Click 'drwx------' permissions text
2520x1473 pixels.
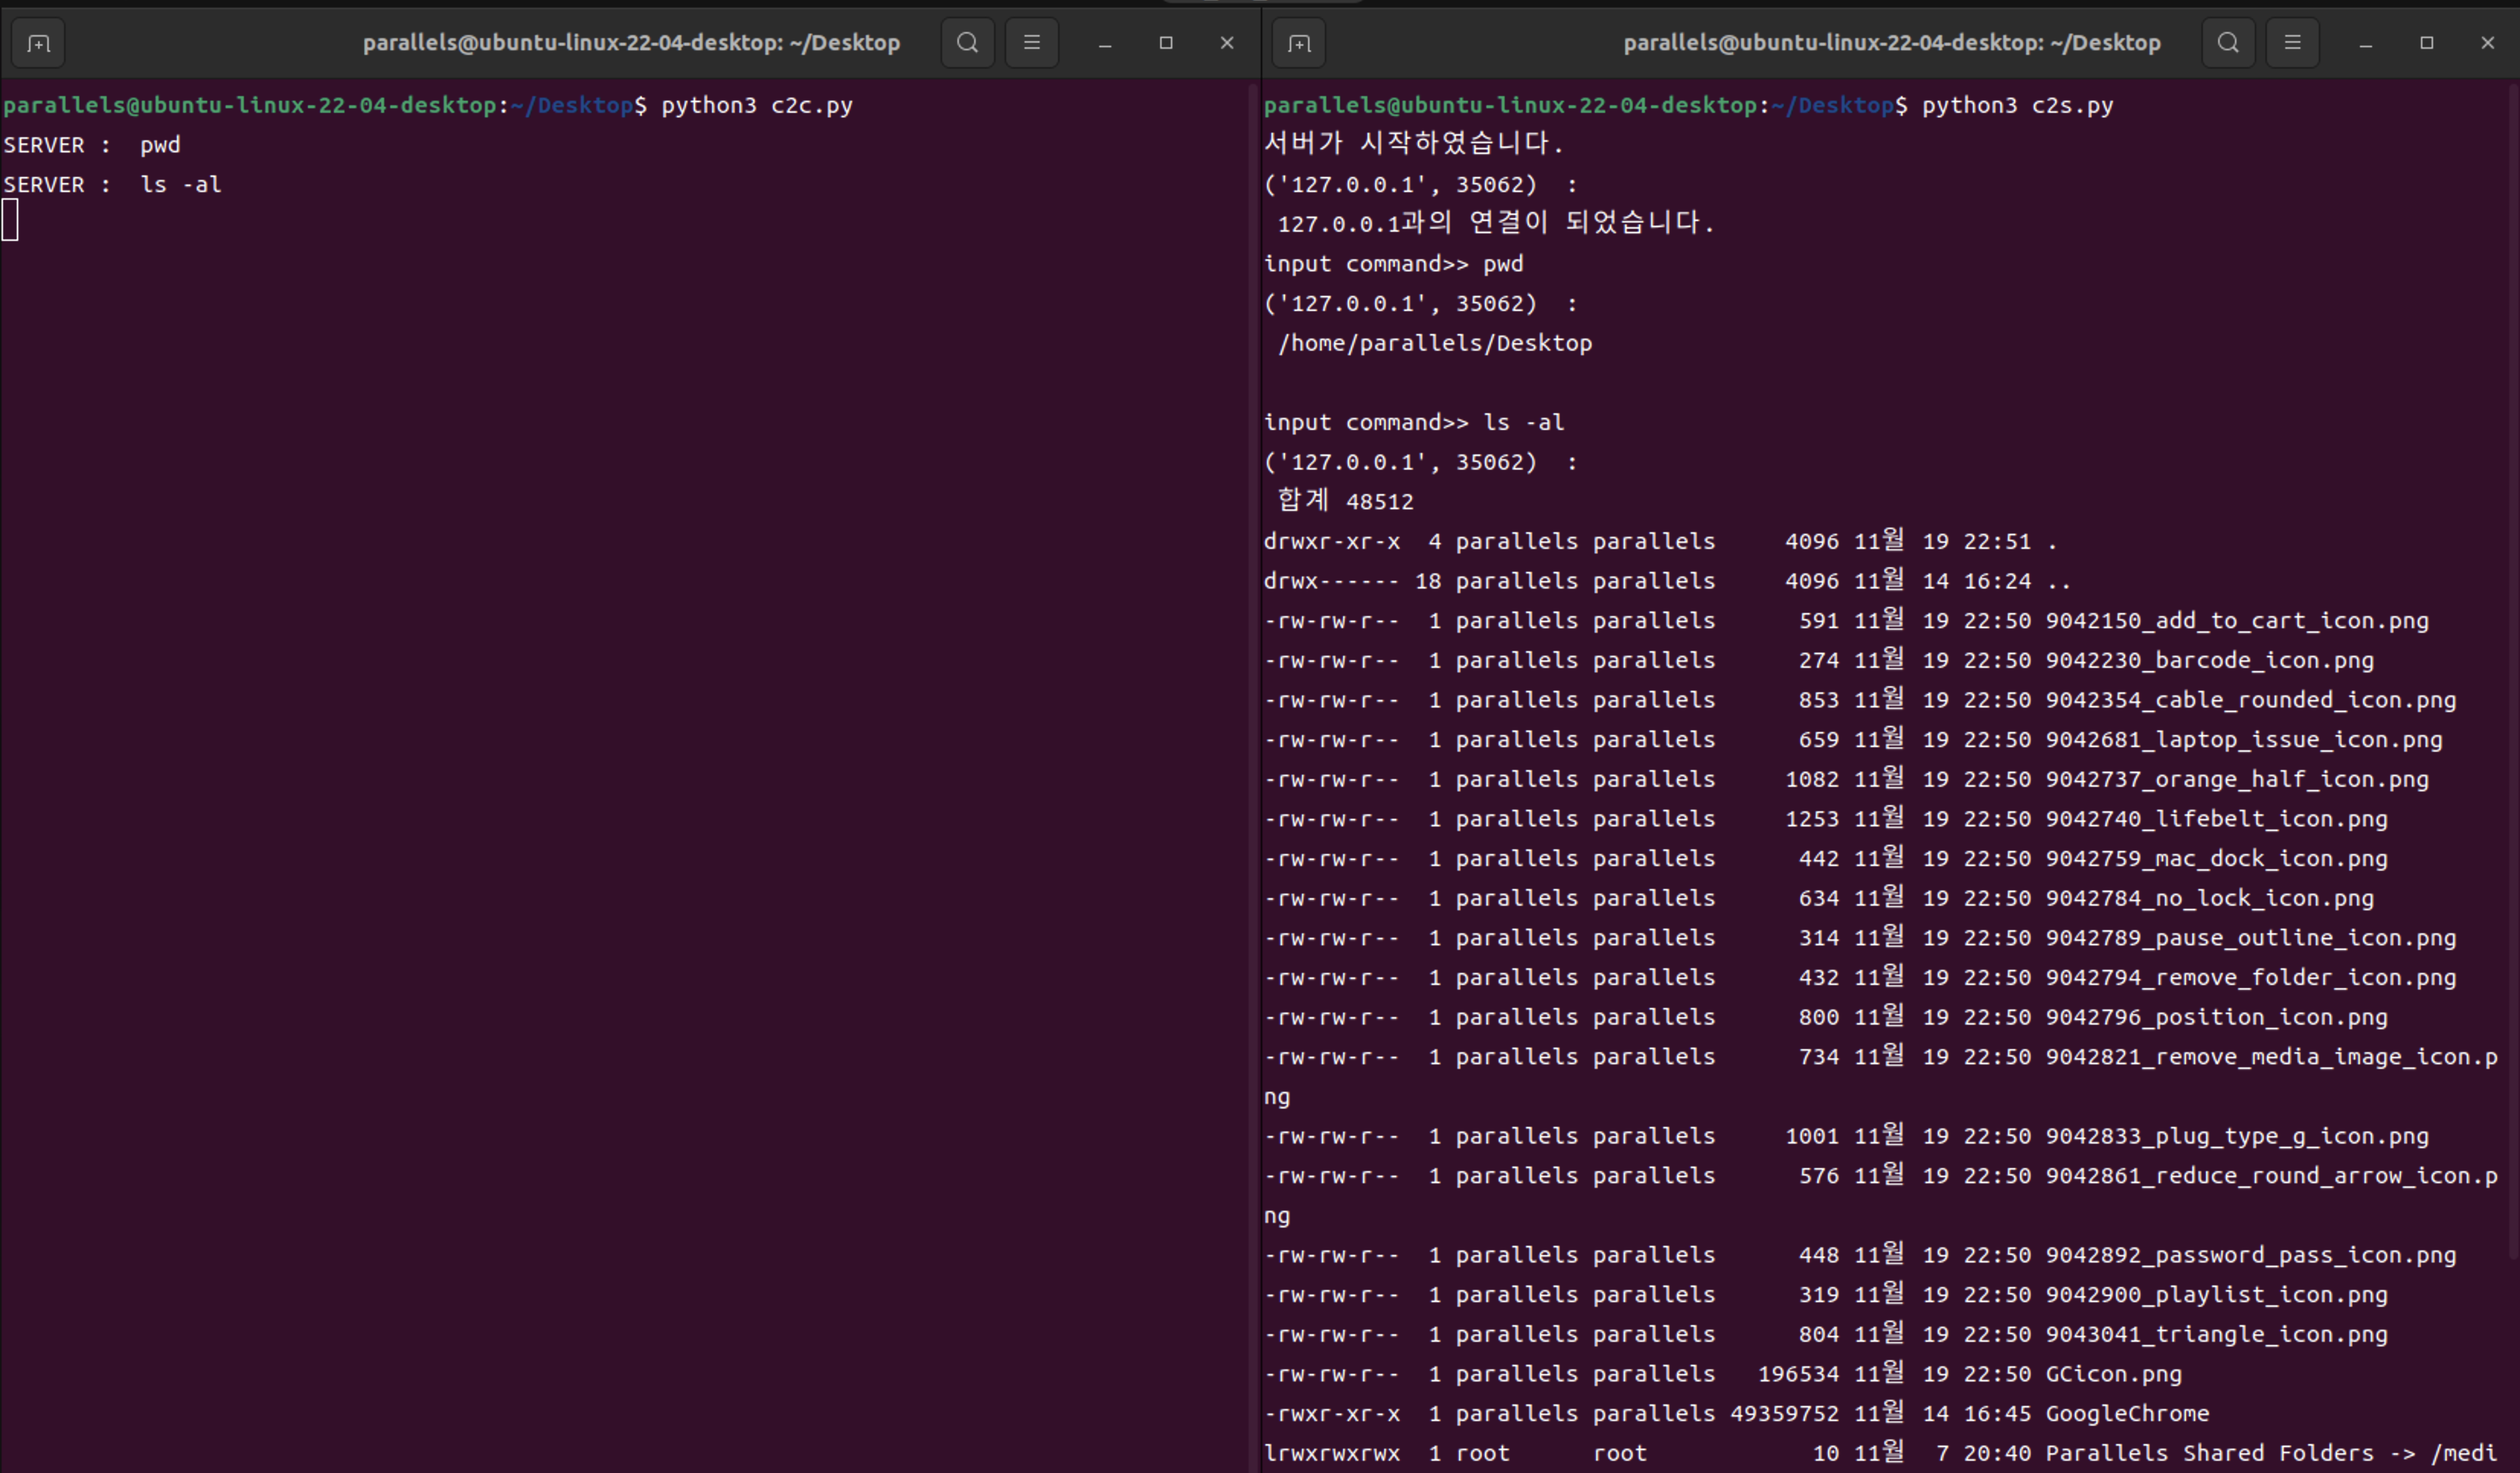pos(1332,581)
